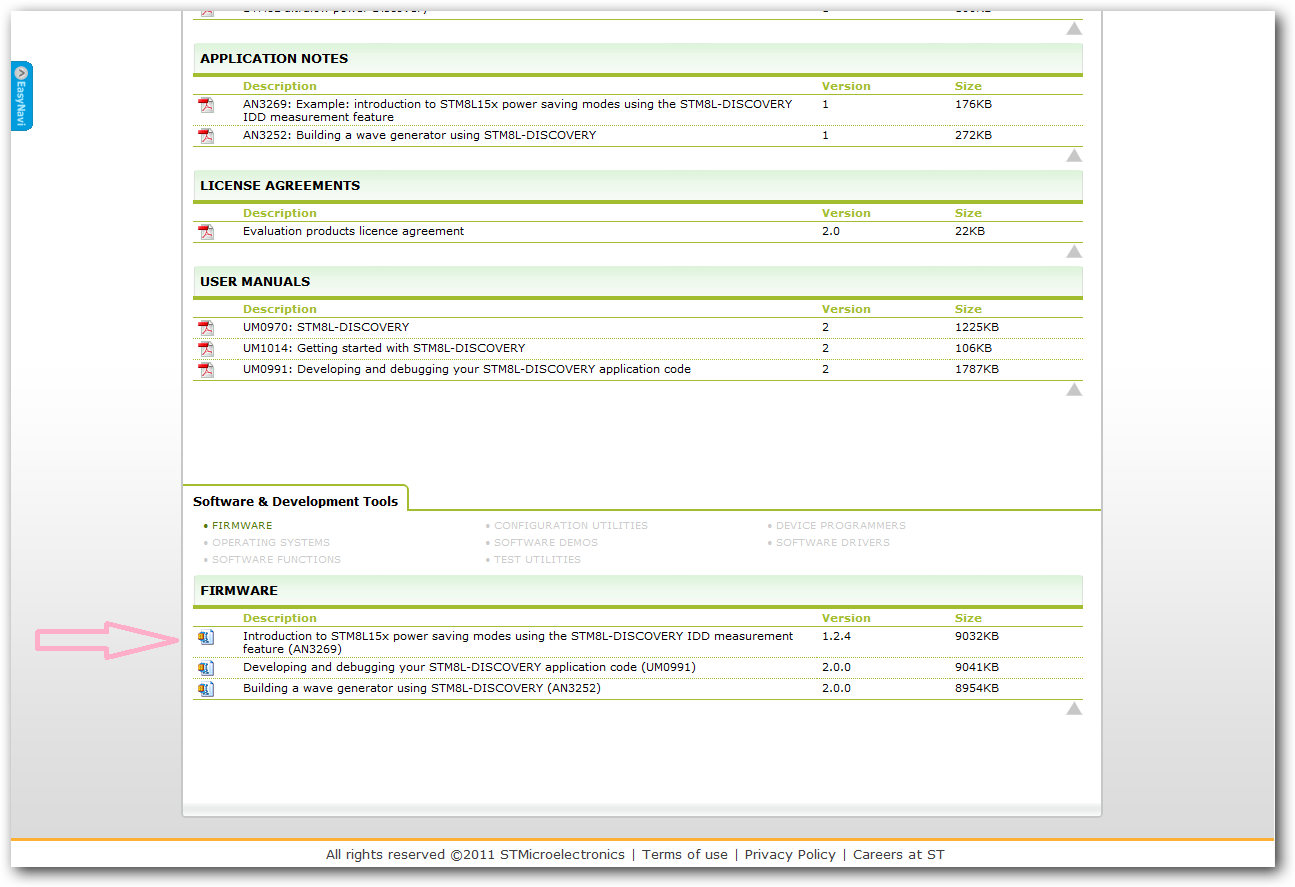Image resolution: width=1295 pixels, height=887 pixels.
Task: Open Introduction to STM8L15x power saving firmware
Action: pyautogui.click(x=518, y=642)
